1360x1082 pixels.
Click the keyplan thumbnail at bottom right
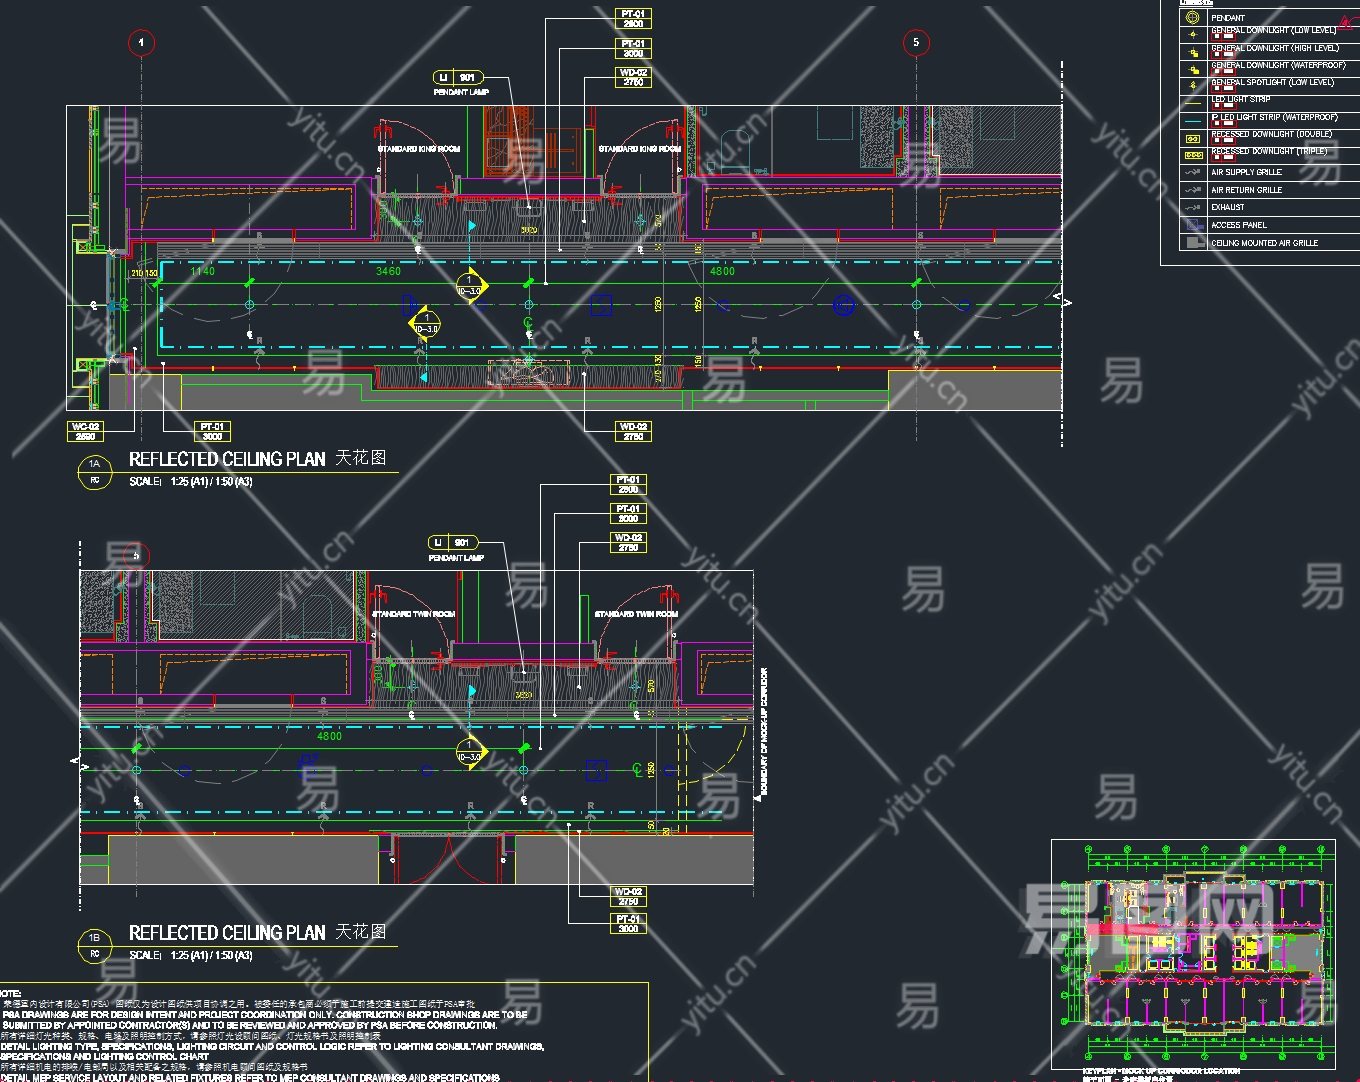pos(1193,955)
